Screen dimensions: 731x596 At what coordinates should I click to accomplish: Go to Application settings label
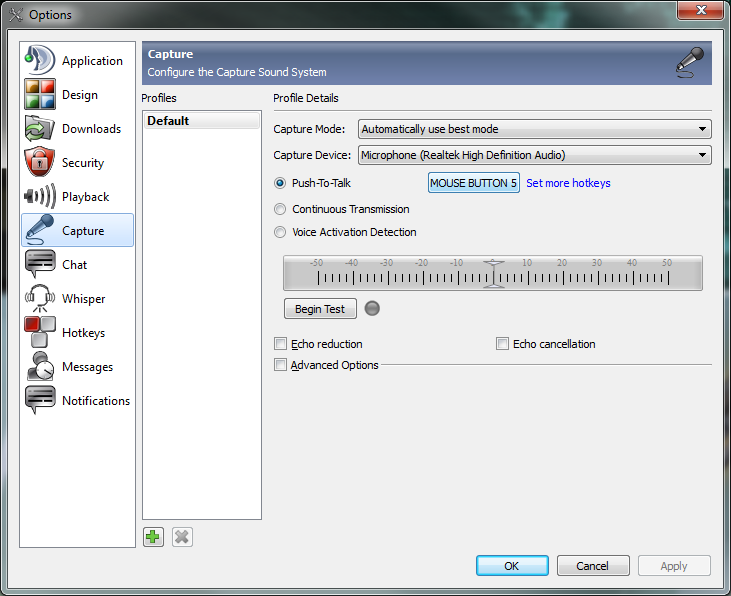[92, 61]
